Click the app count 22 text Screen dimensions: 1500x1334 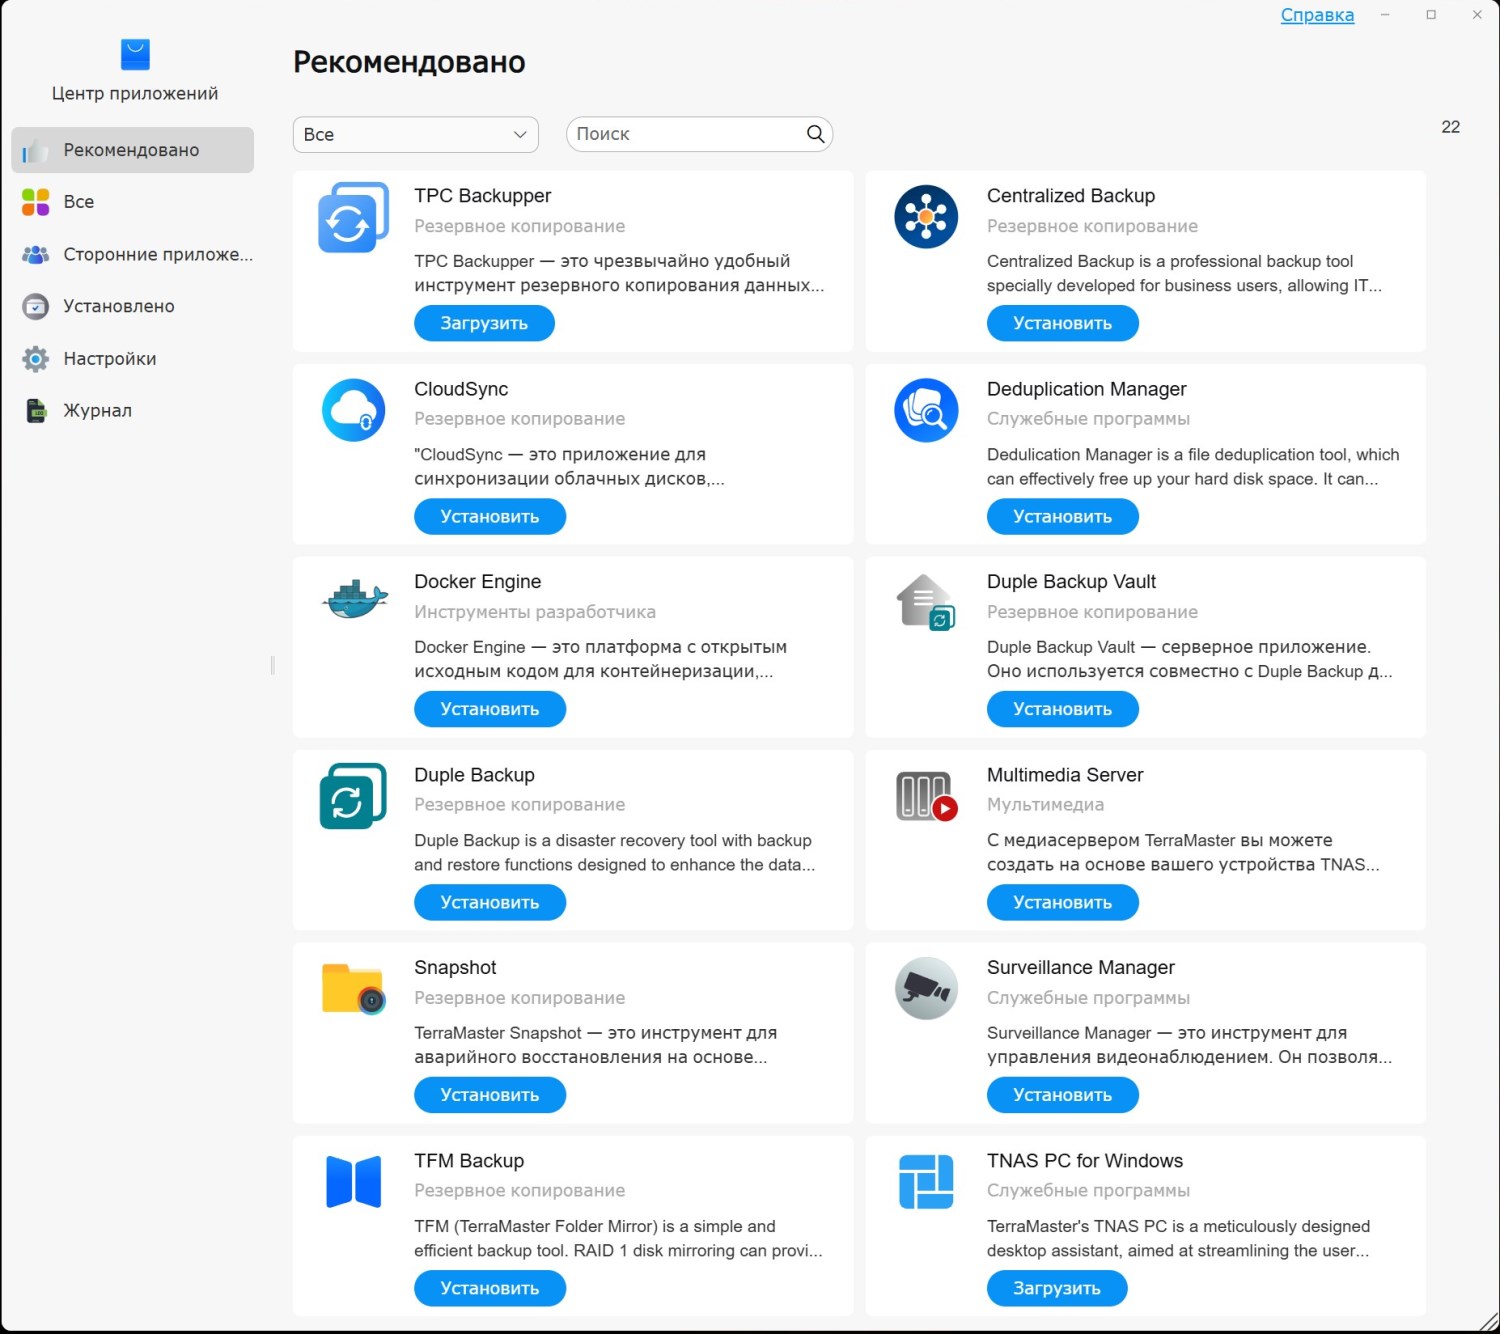click(1451, 127)
